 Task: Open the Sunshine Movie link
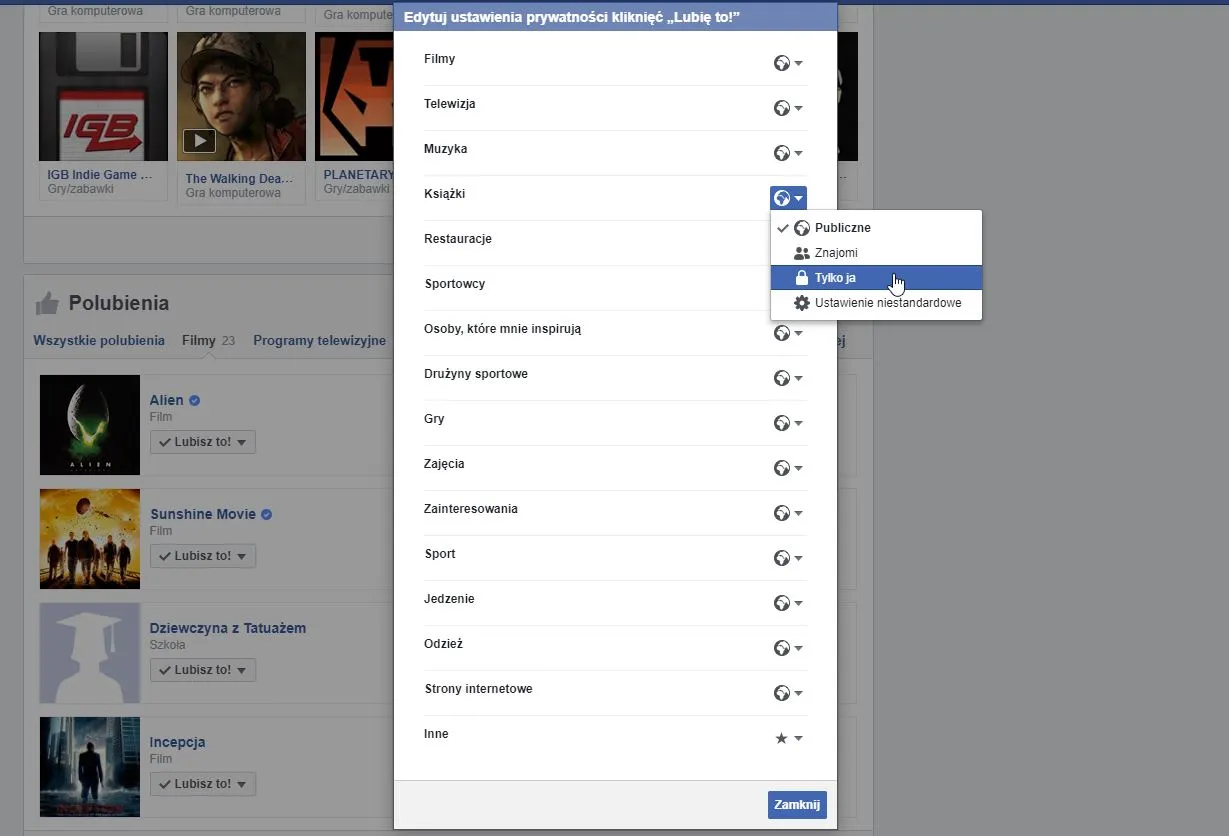pyautogui.click(x=202, y=513)
